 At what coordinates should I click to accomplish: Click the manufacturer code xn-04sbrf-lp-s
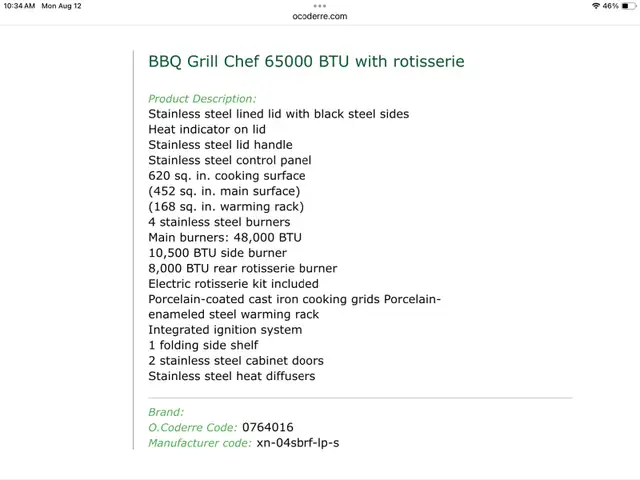click(x=298, y=443)
